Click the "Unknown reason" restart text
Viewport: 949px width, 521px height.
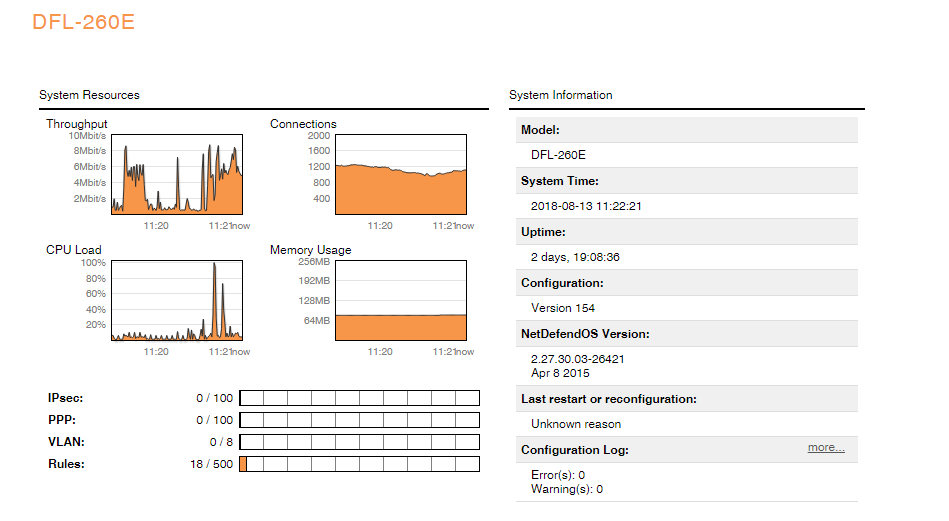[x=576, y=424]
